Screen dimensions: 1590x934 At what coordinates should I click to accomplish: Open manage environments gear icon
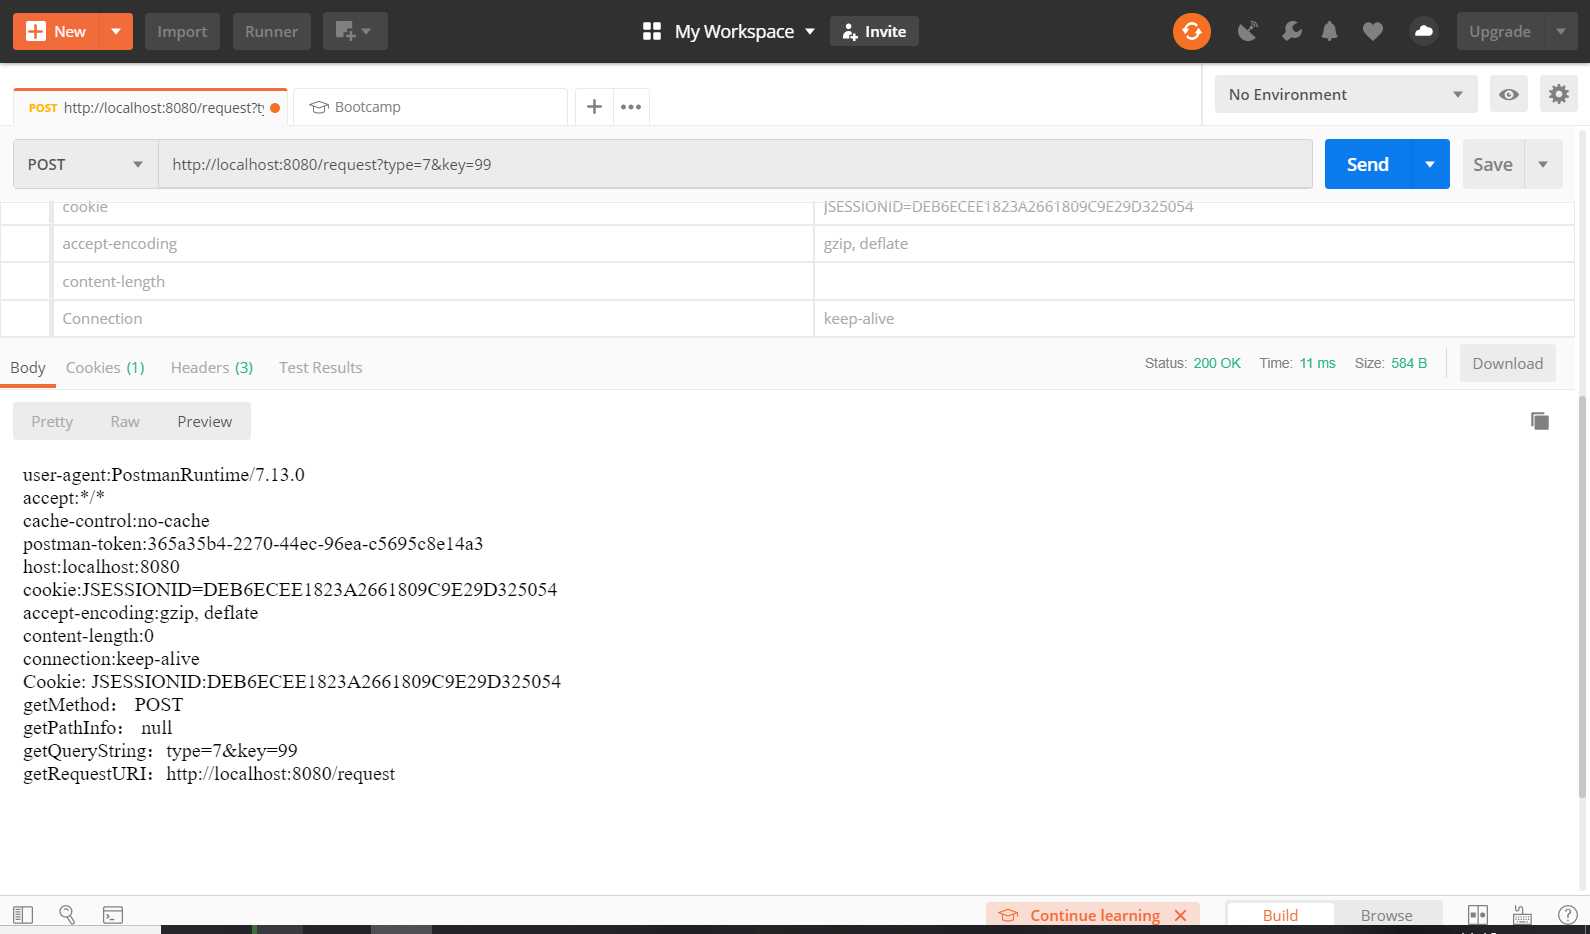click(1559, 94)
